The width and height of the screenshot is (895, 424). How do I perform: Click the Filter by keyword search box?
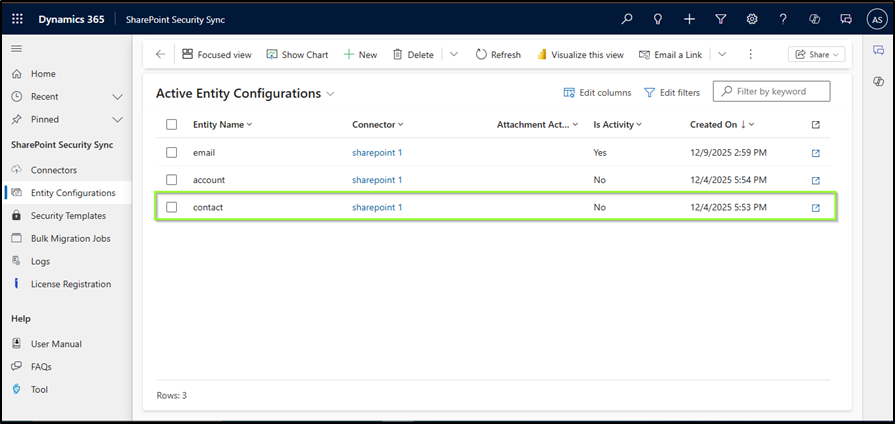772,91
